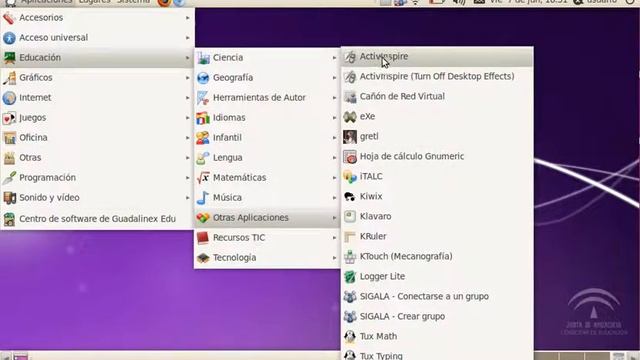Expand the Gráficos submenu arrow
This screenshot has width=640, height=360.
(188, 78)
